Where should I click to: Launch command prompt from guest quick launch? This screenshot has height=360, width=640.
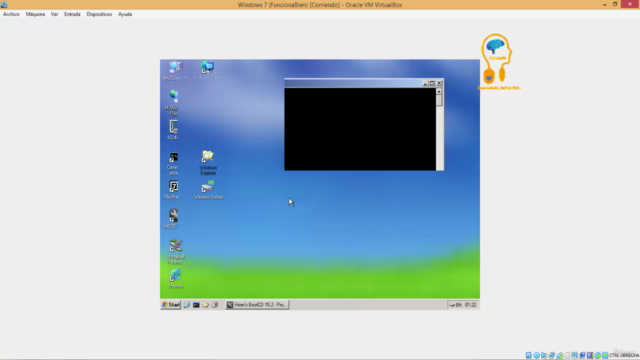pyautogui.click(x=196, y=305)
